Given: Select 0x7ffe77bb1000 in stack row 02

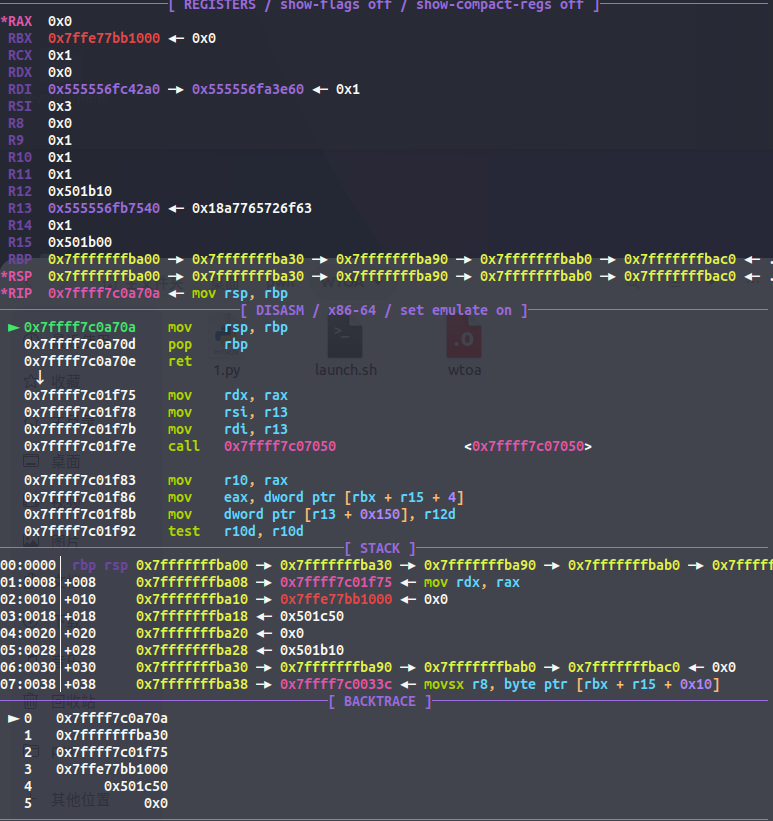Looking at the screenshot, I should [x=336, y=600].
